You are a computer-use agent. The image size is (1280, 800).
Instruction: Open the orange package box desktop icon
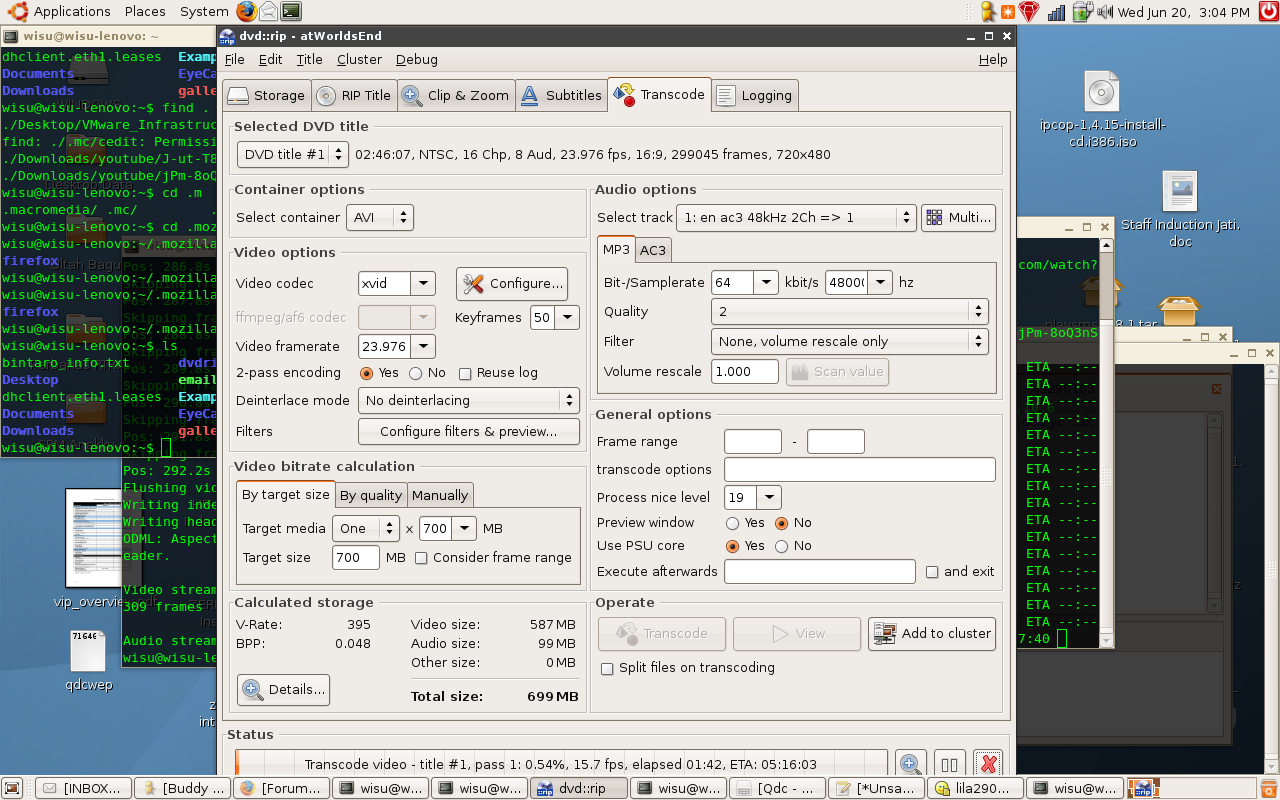pos(1180,311)
